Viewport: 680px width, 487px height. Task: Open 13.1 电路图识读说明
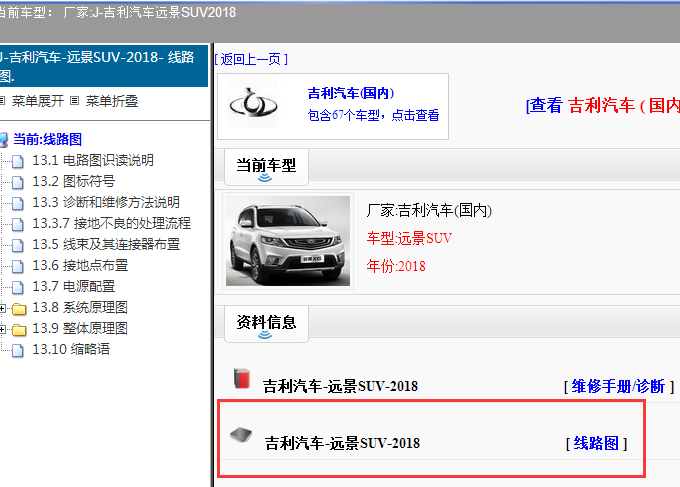(93, 160)
